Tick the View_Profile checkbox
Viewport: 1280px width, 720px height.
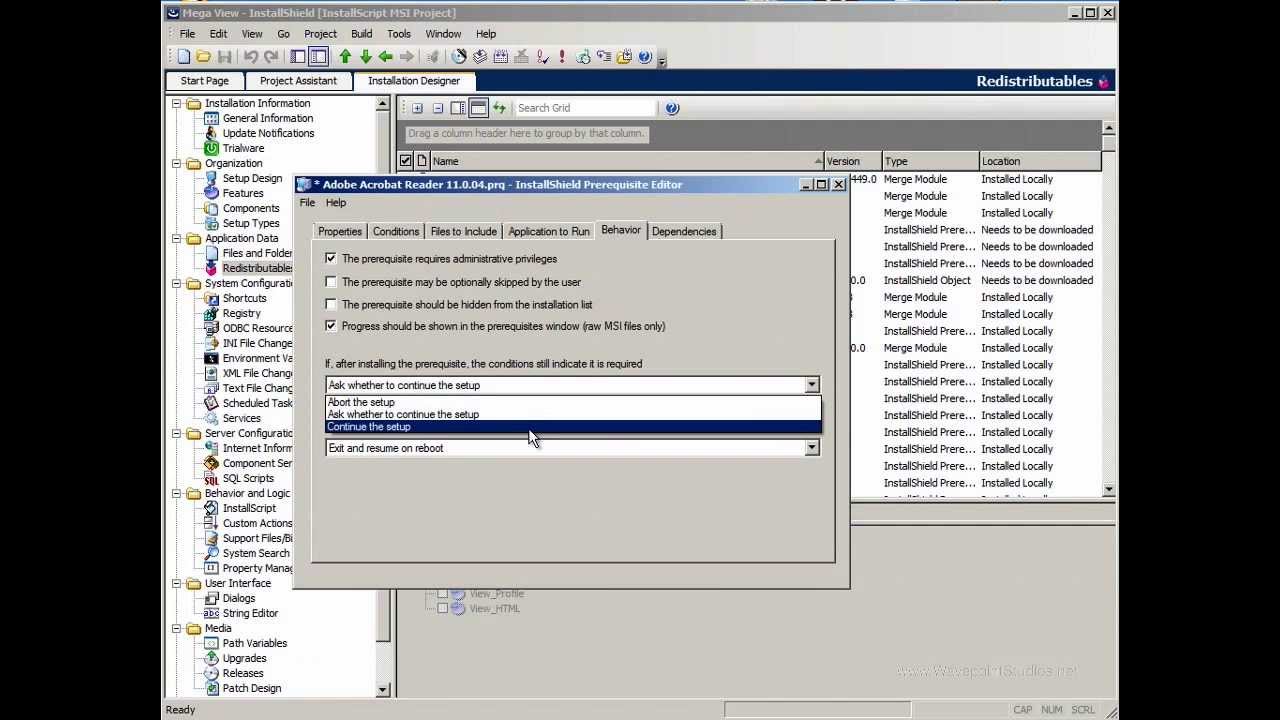442,594
